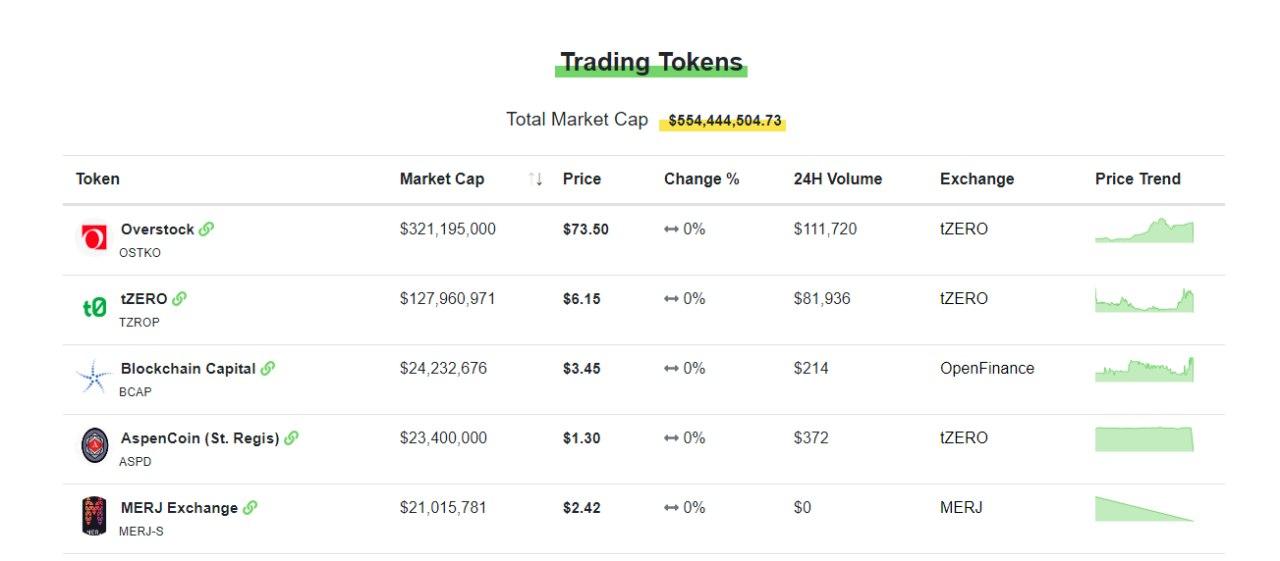Open the link icon beside AspenCoin
1280x561 pixels.
point(291,438)
